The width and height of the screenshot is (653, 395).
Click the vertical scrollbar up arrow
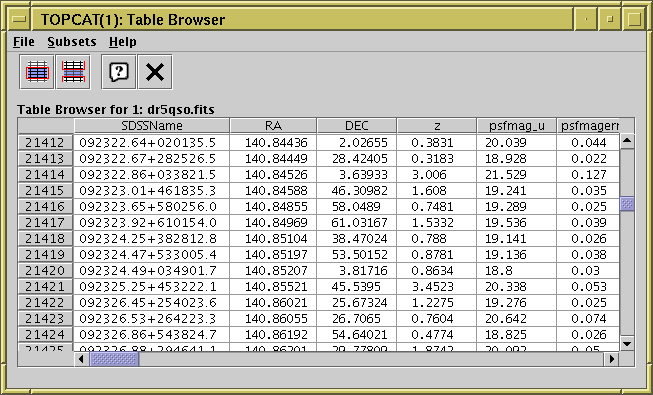[x=627, y=141]
